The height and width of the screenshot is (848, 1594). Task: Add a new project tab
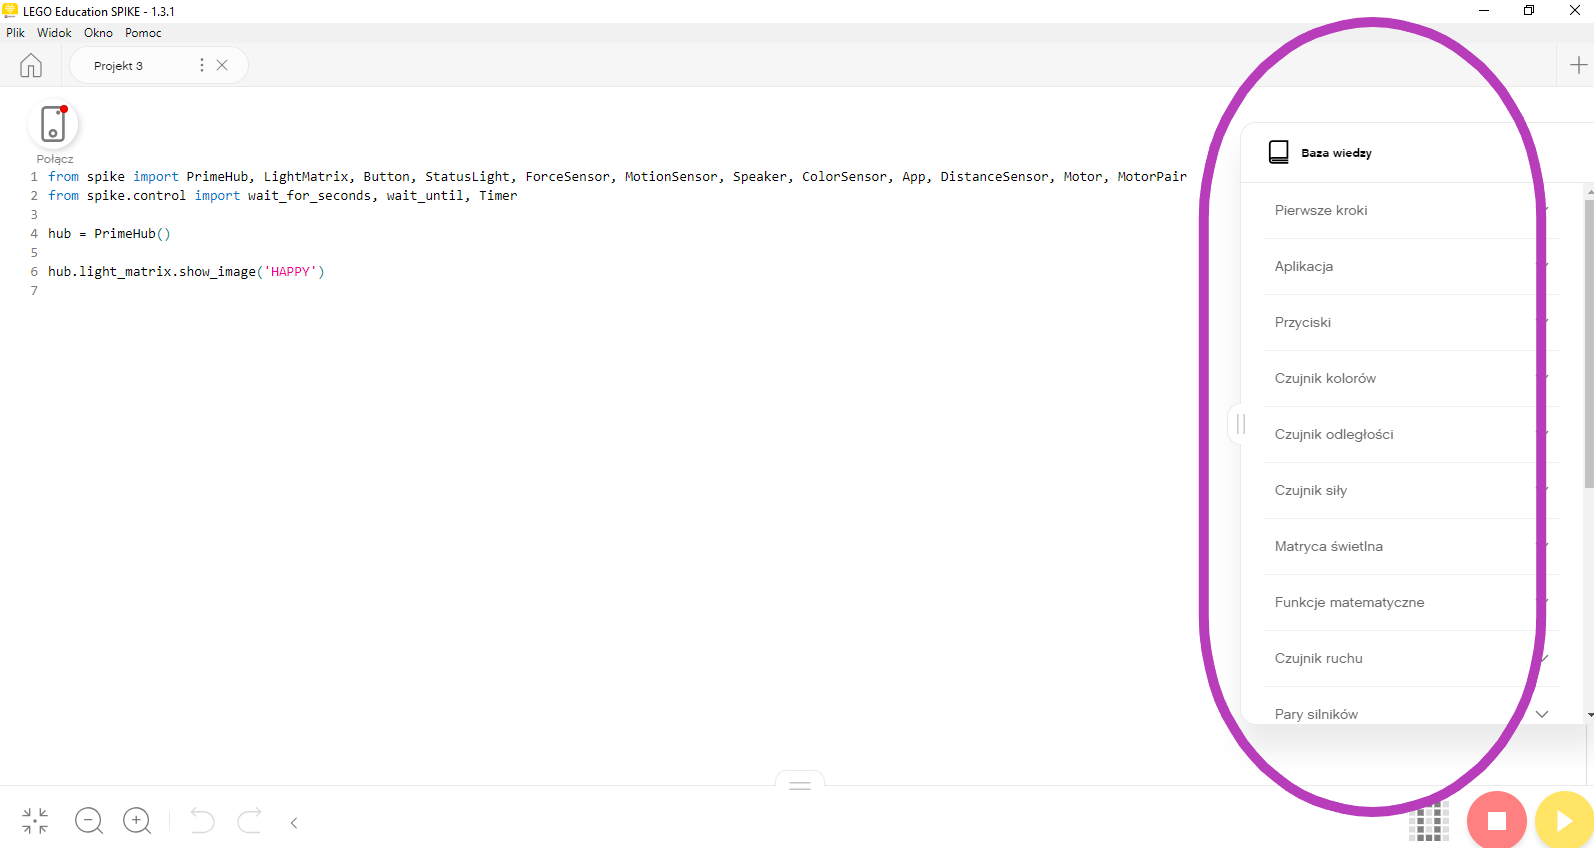tap(1578, 65)
